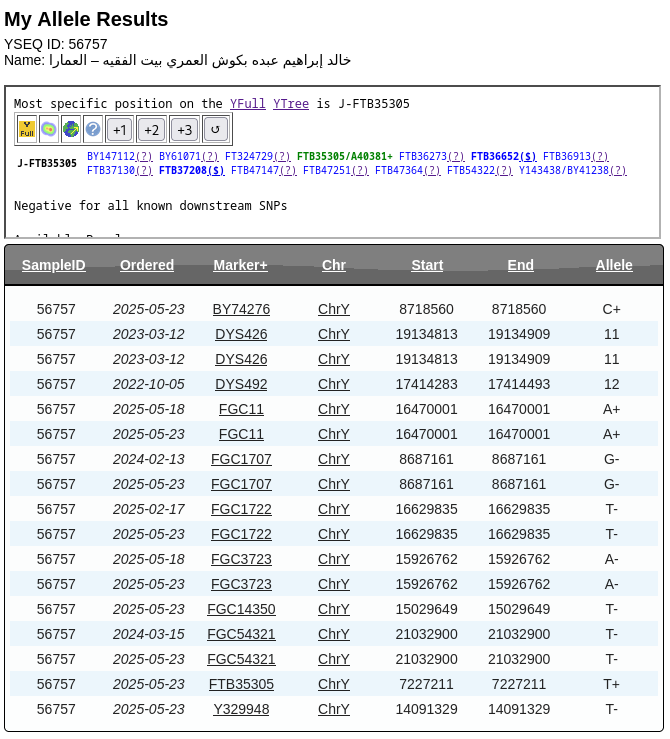This screenshot has width=670, height=739.
Task: Select the start value 8718560
Action: coord(426,309)
